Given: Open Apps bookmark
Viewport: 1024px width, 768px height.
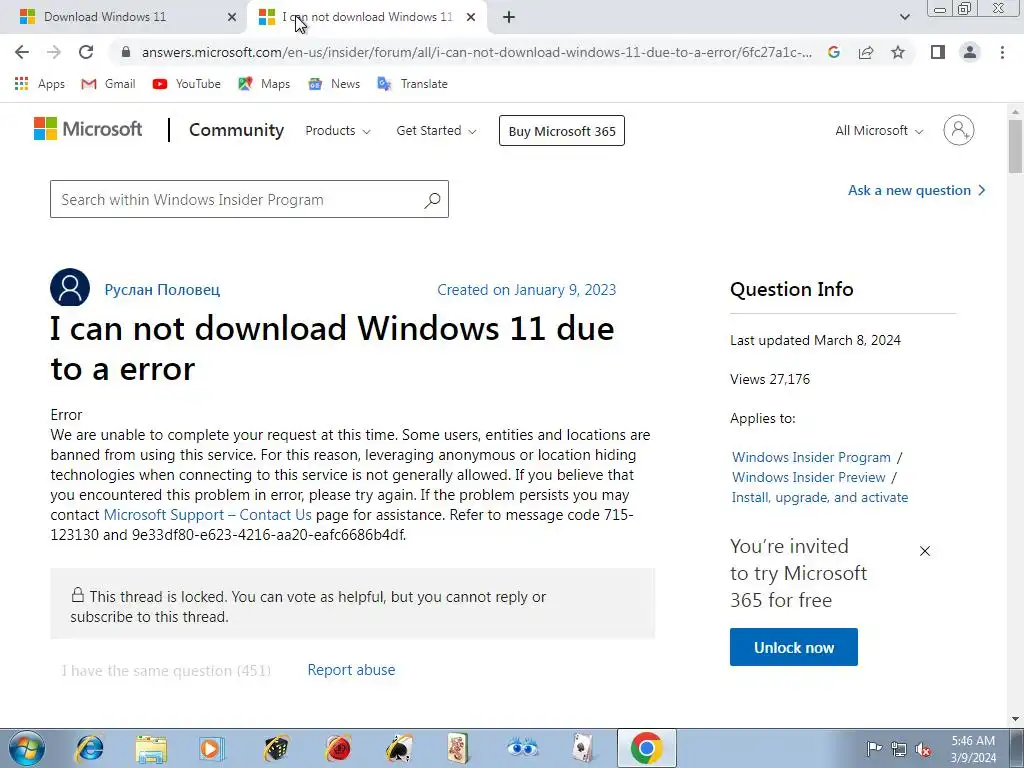Looking at the screenshot, I should click(x=40, y=84).
